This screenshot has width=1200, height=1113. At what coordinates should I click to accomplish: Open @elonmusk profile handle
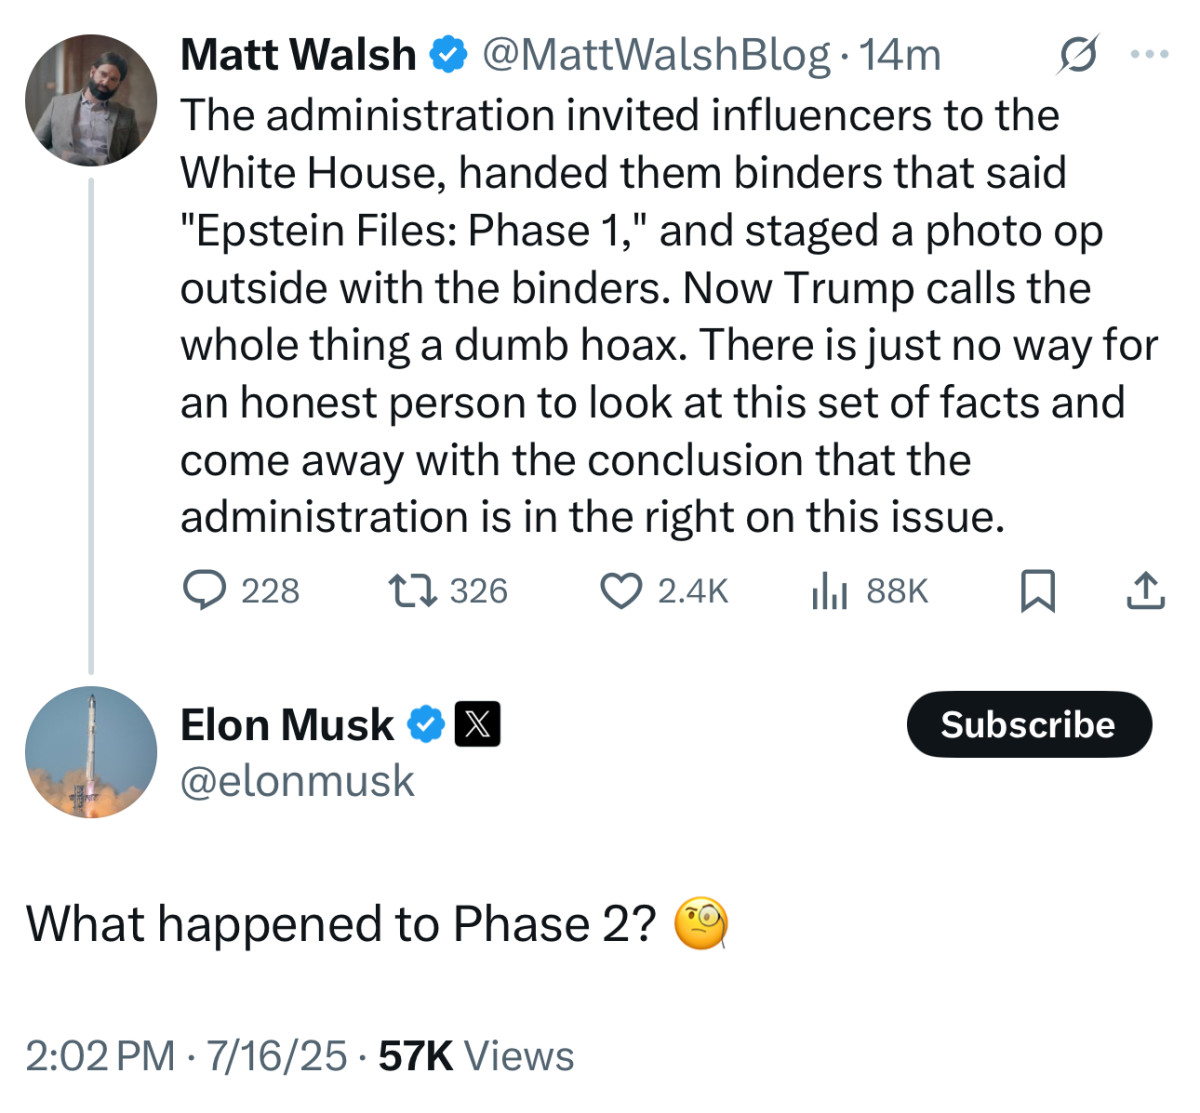[296, 781]
